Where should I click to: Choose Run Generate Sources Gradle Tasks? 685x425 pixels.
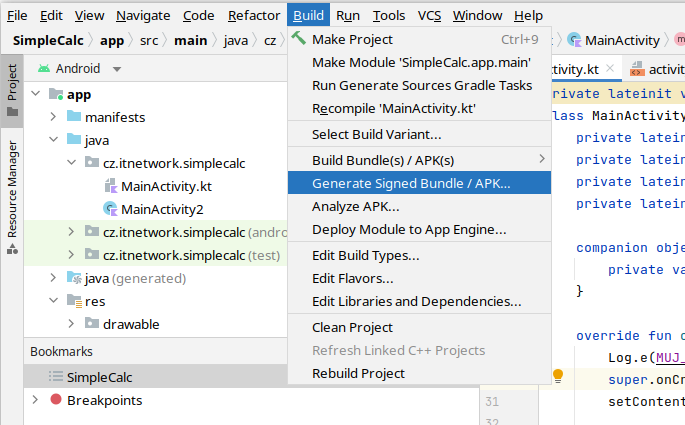[x=419, y=85]
